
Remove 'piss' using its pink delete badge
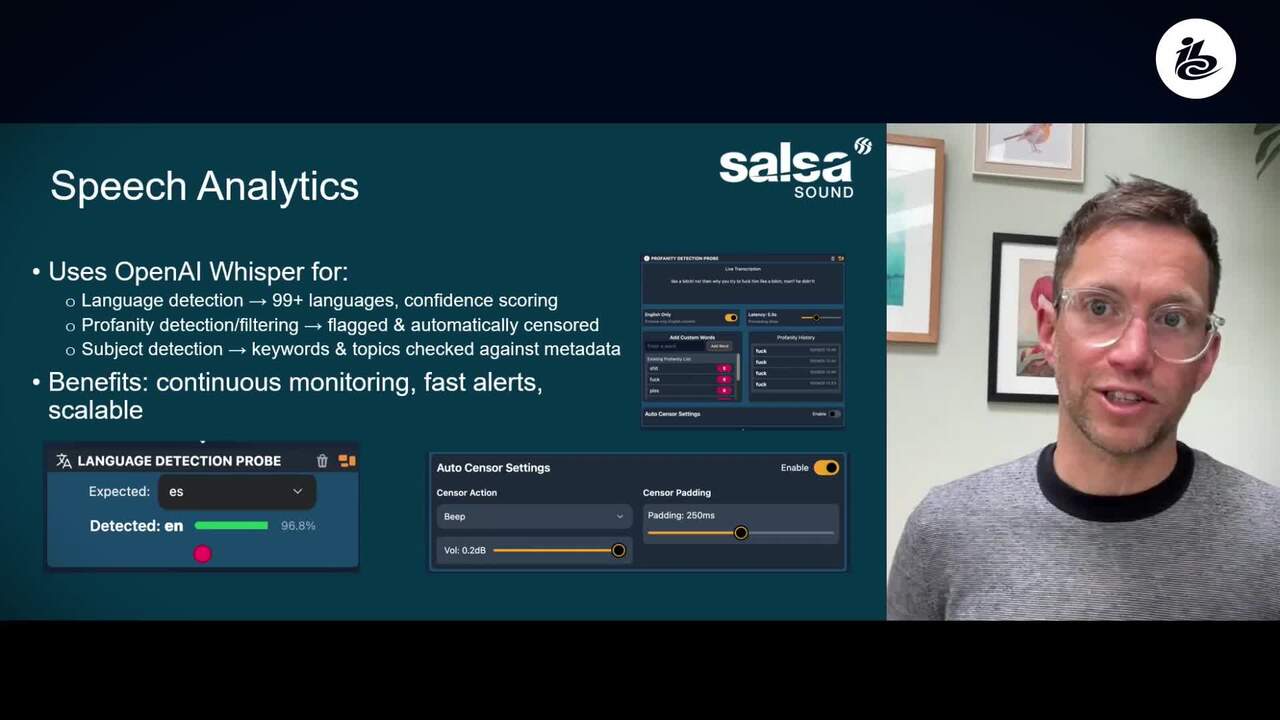click(x=724, y=391)
